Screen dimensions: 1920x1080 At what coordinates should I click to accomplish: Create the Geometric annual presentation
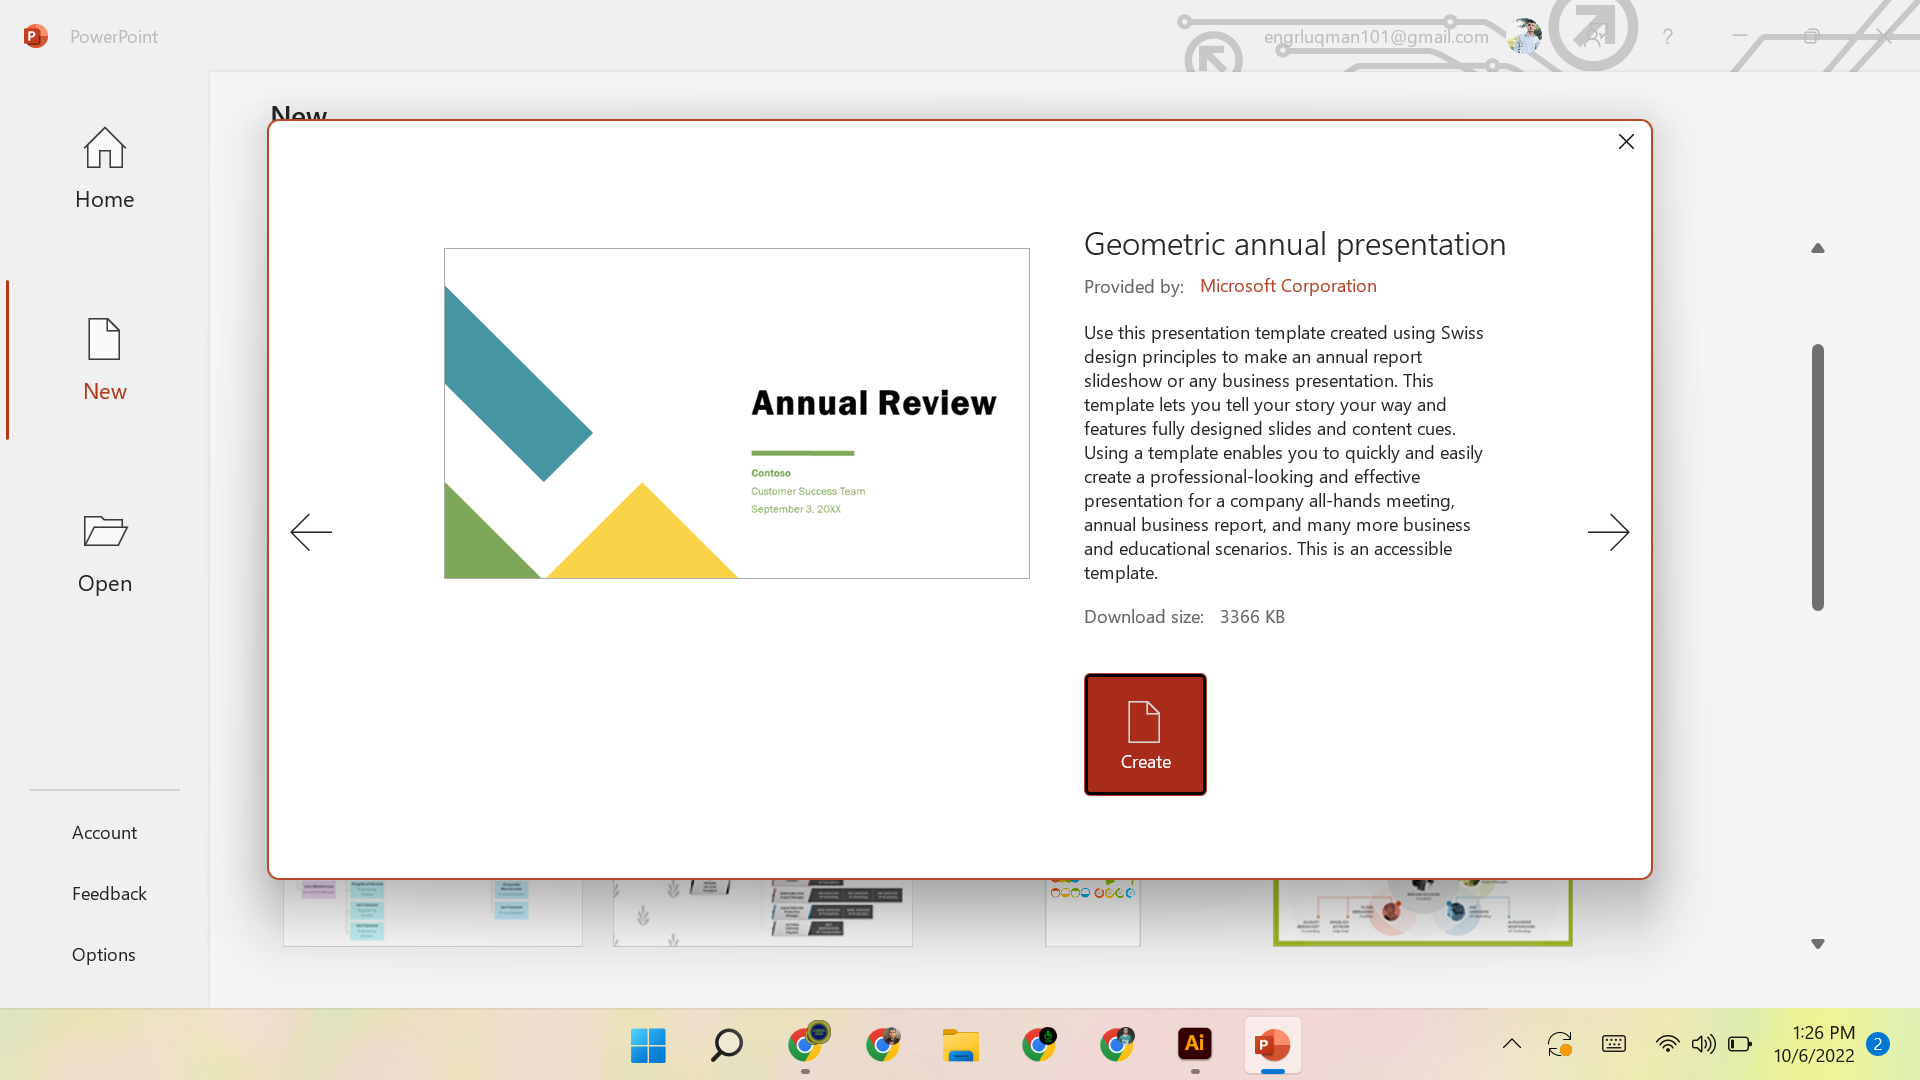(1145, 734)
